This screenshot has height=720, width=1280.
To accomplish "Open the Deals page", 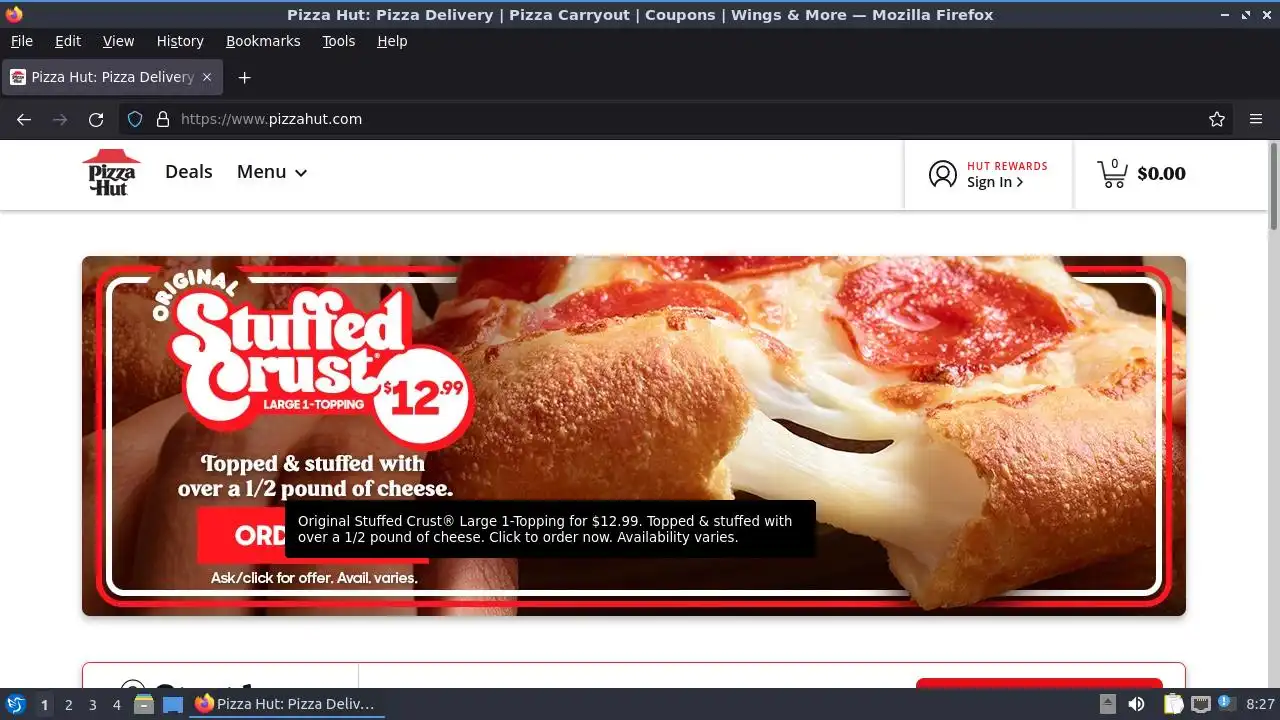I will click(188, 172).
